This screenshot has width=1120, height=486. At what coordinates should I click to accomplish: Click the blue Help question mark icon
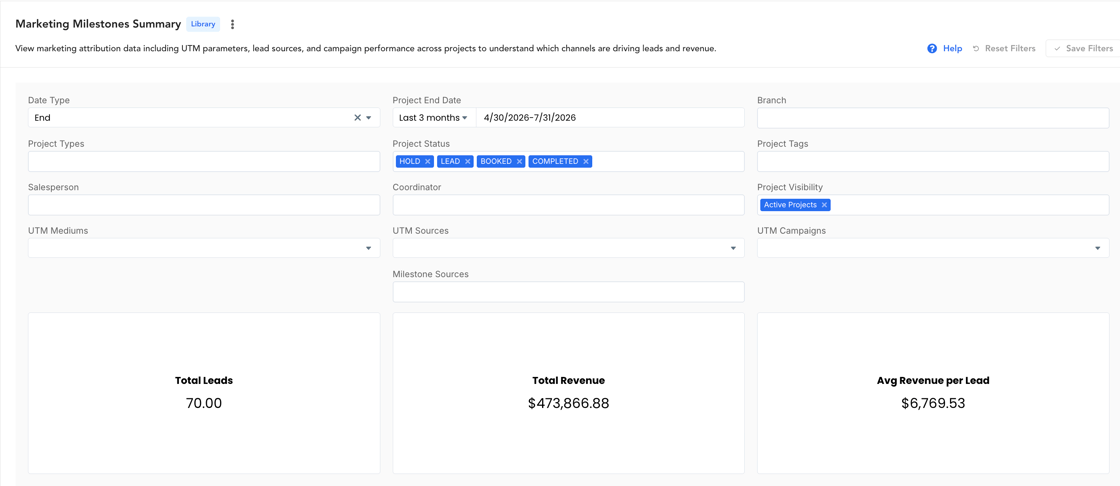pos(932,49)
